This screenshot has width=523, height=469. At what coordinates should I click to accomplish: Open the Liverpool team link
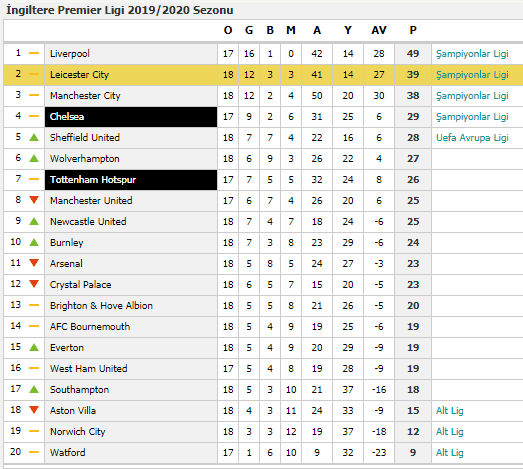coord(70,53)
